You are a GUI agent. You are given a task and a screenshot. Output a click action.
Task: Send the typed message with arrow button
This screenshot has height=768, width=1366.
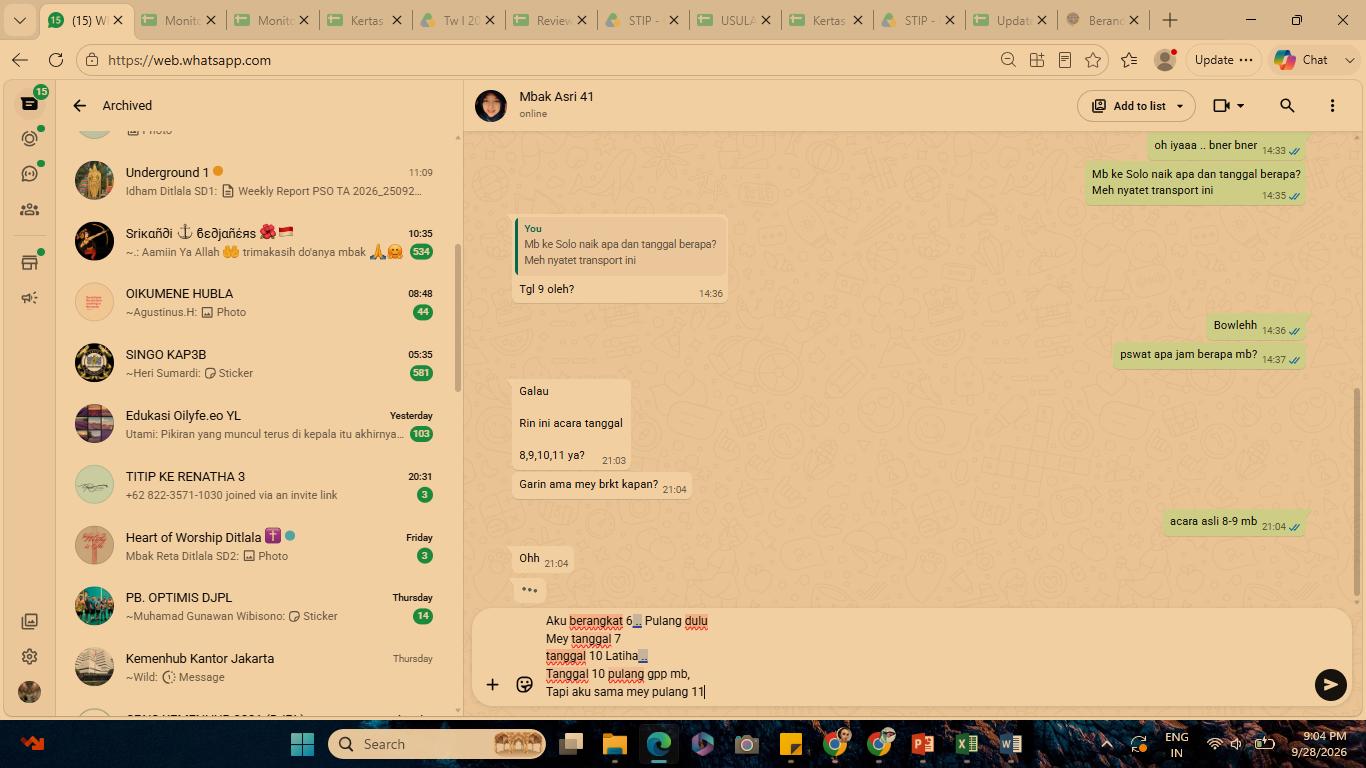pos(1330,684)
